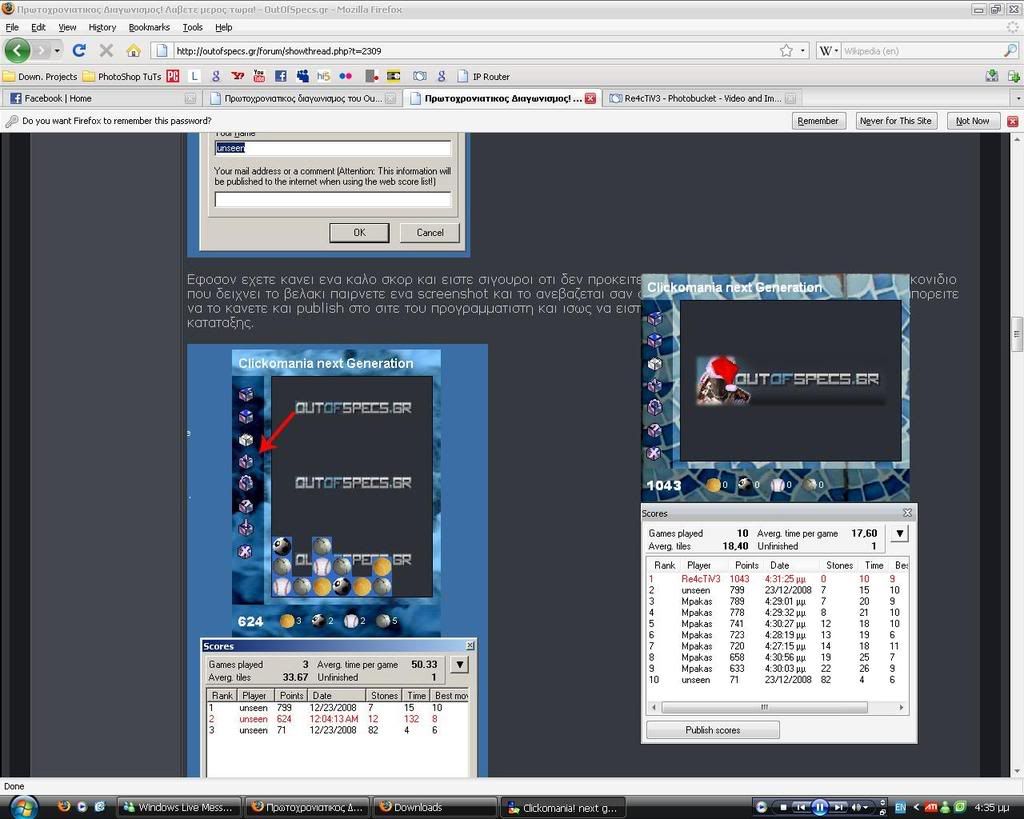Screen dimensions: 1024x819
Task: Reload the page with the refresh icon
Action: 79,50
